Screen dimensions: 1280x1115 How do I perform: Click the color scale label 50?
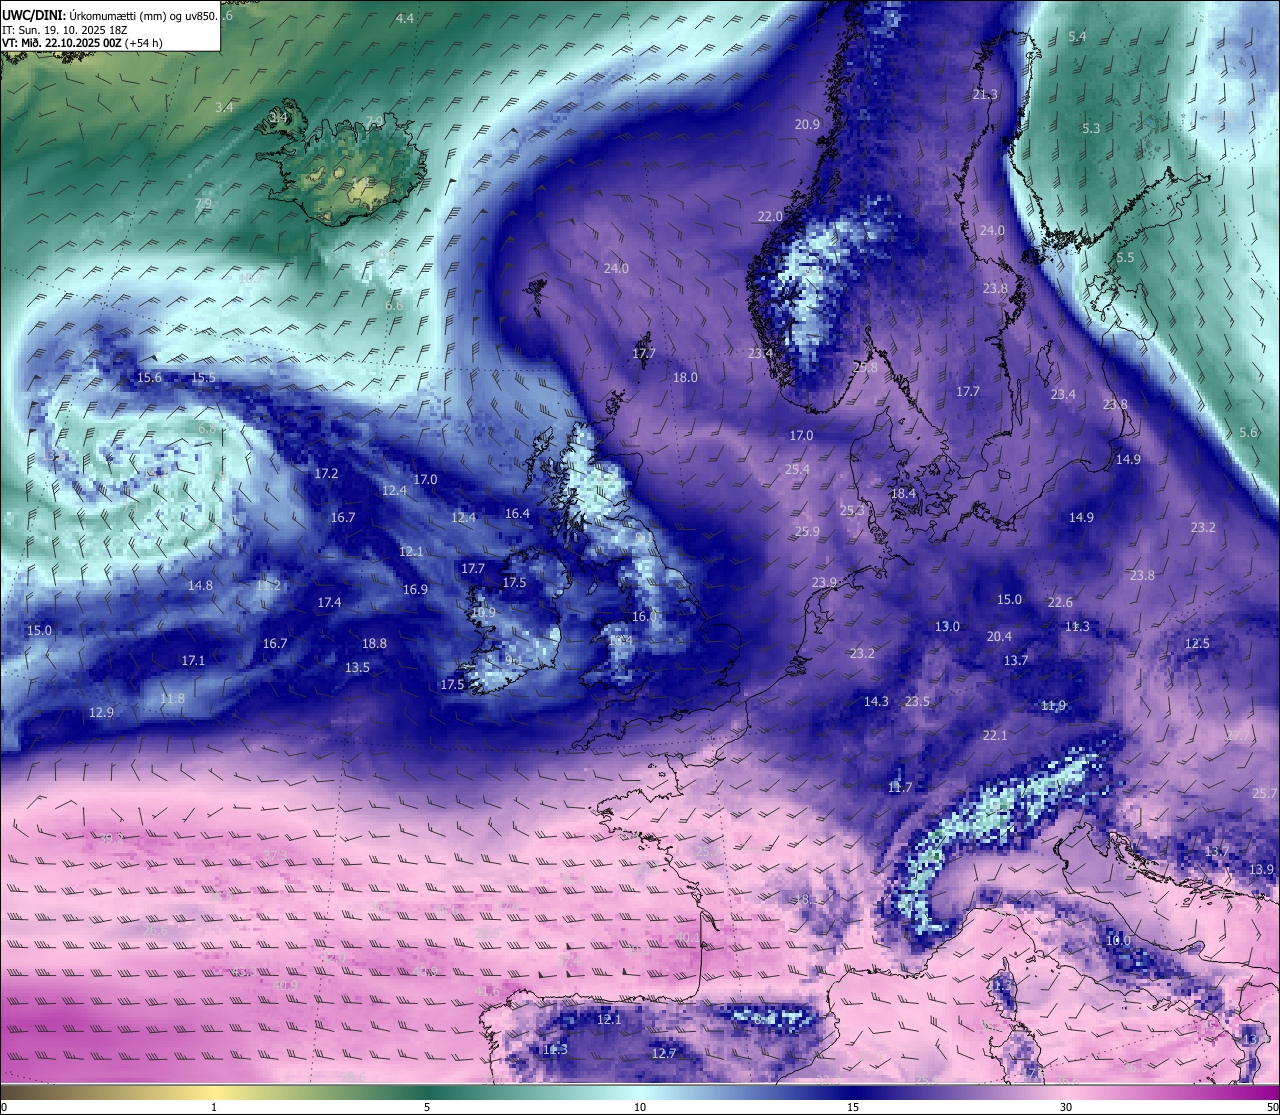pyautogui.click(x=1272, y=1107)
